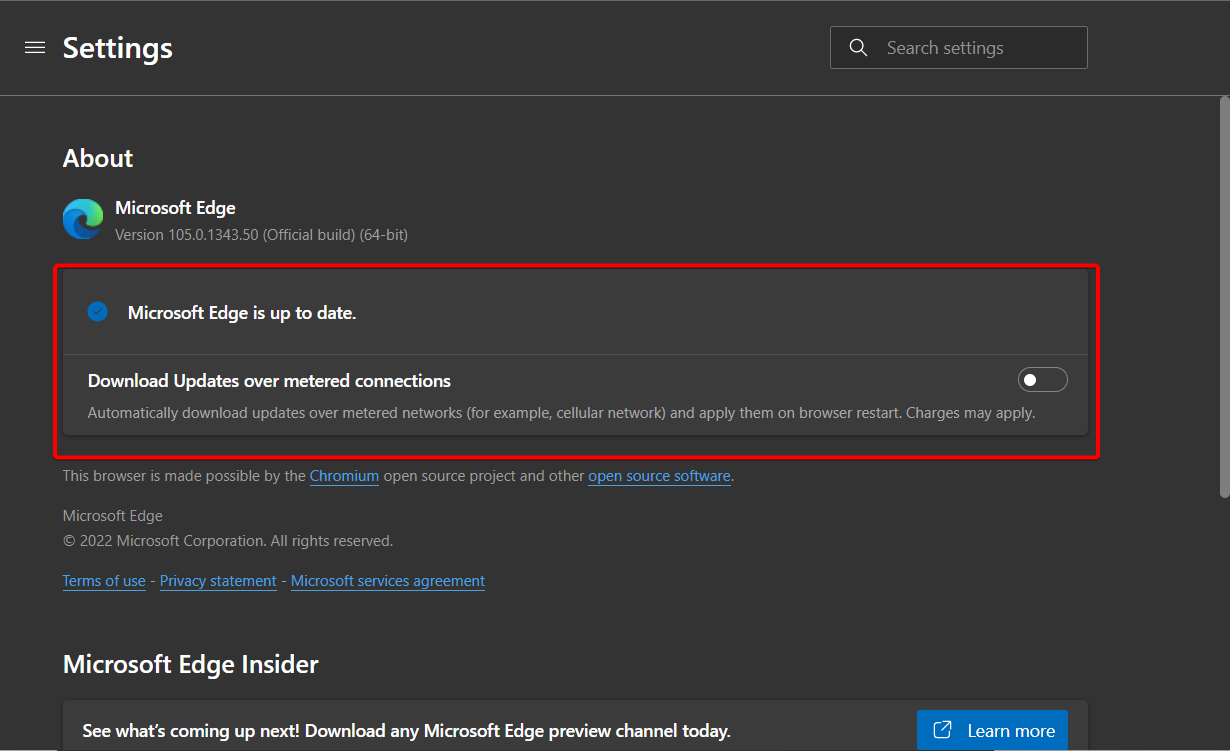1230x751 pixels.
Task: Click the Settings page title
Action: click(118, 48)
